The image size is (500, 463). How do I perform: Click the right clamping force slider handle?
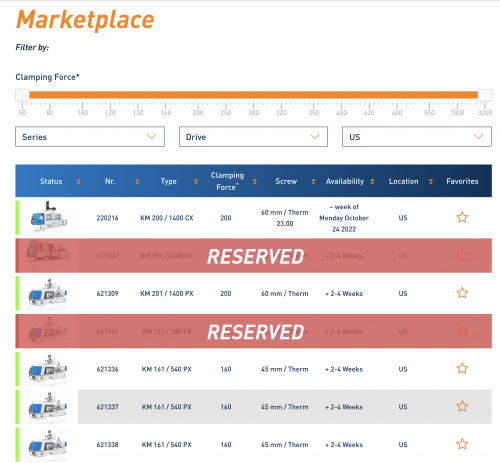pos(485,95)
